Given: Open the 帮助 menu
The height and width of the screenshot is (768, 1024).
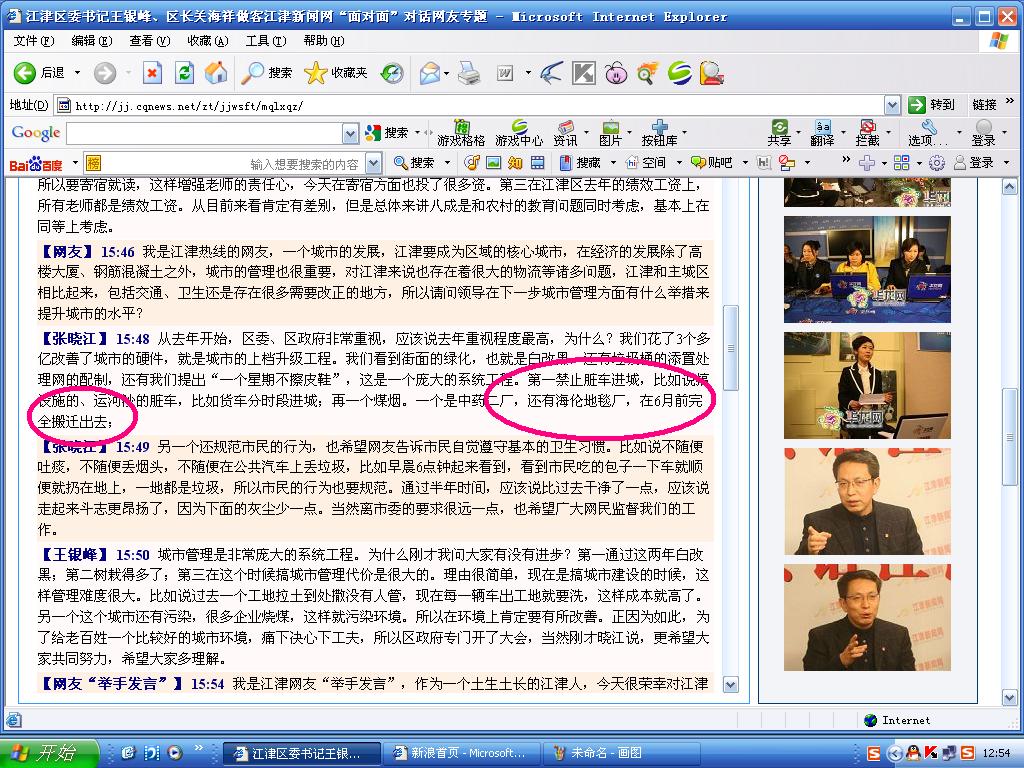Looking at the screenshot, I should click(324, 41).
